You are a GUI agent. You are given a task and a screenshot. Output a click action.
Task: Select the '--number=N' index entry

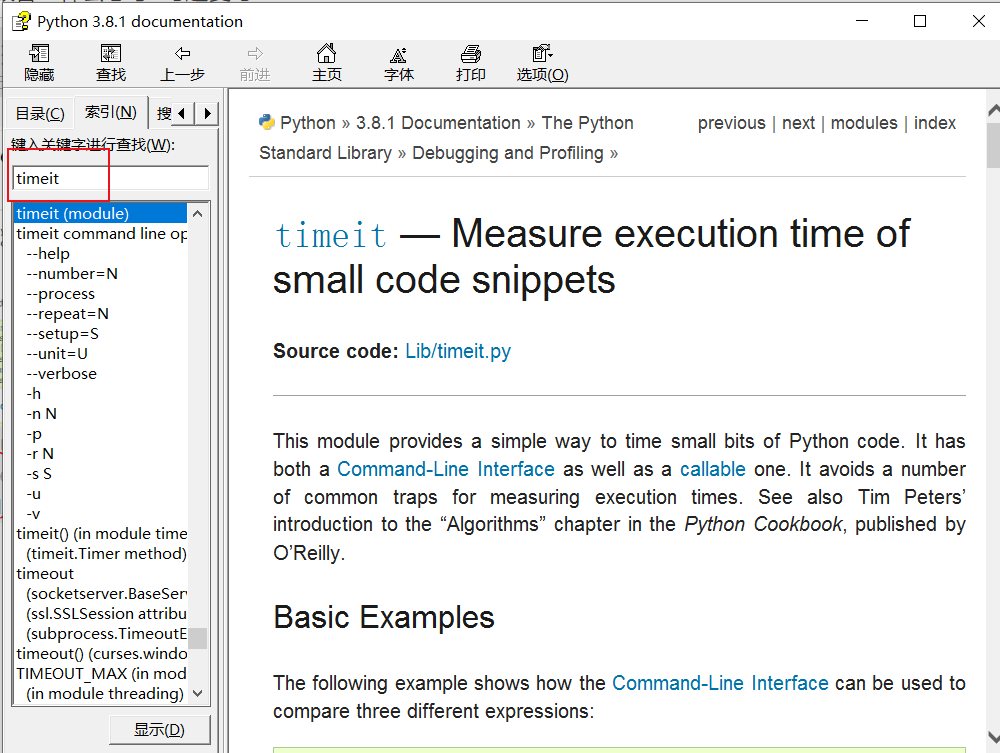click(x=72, y=274)
